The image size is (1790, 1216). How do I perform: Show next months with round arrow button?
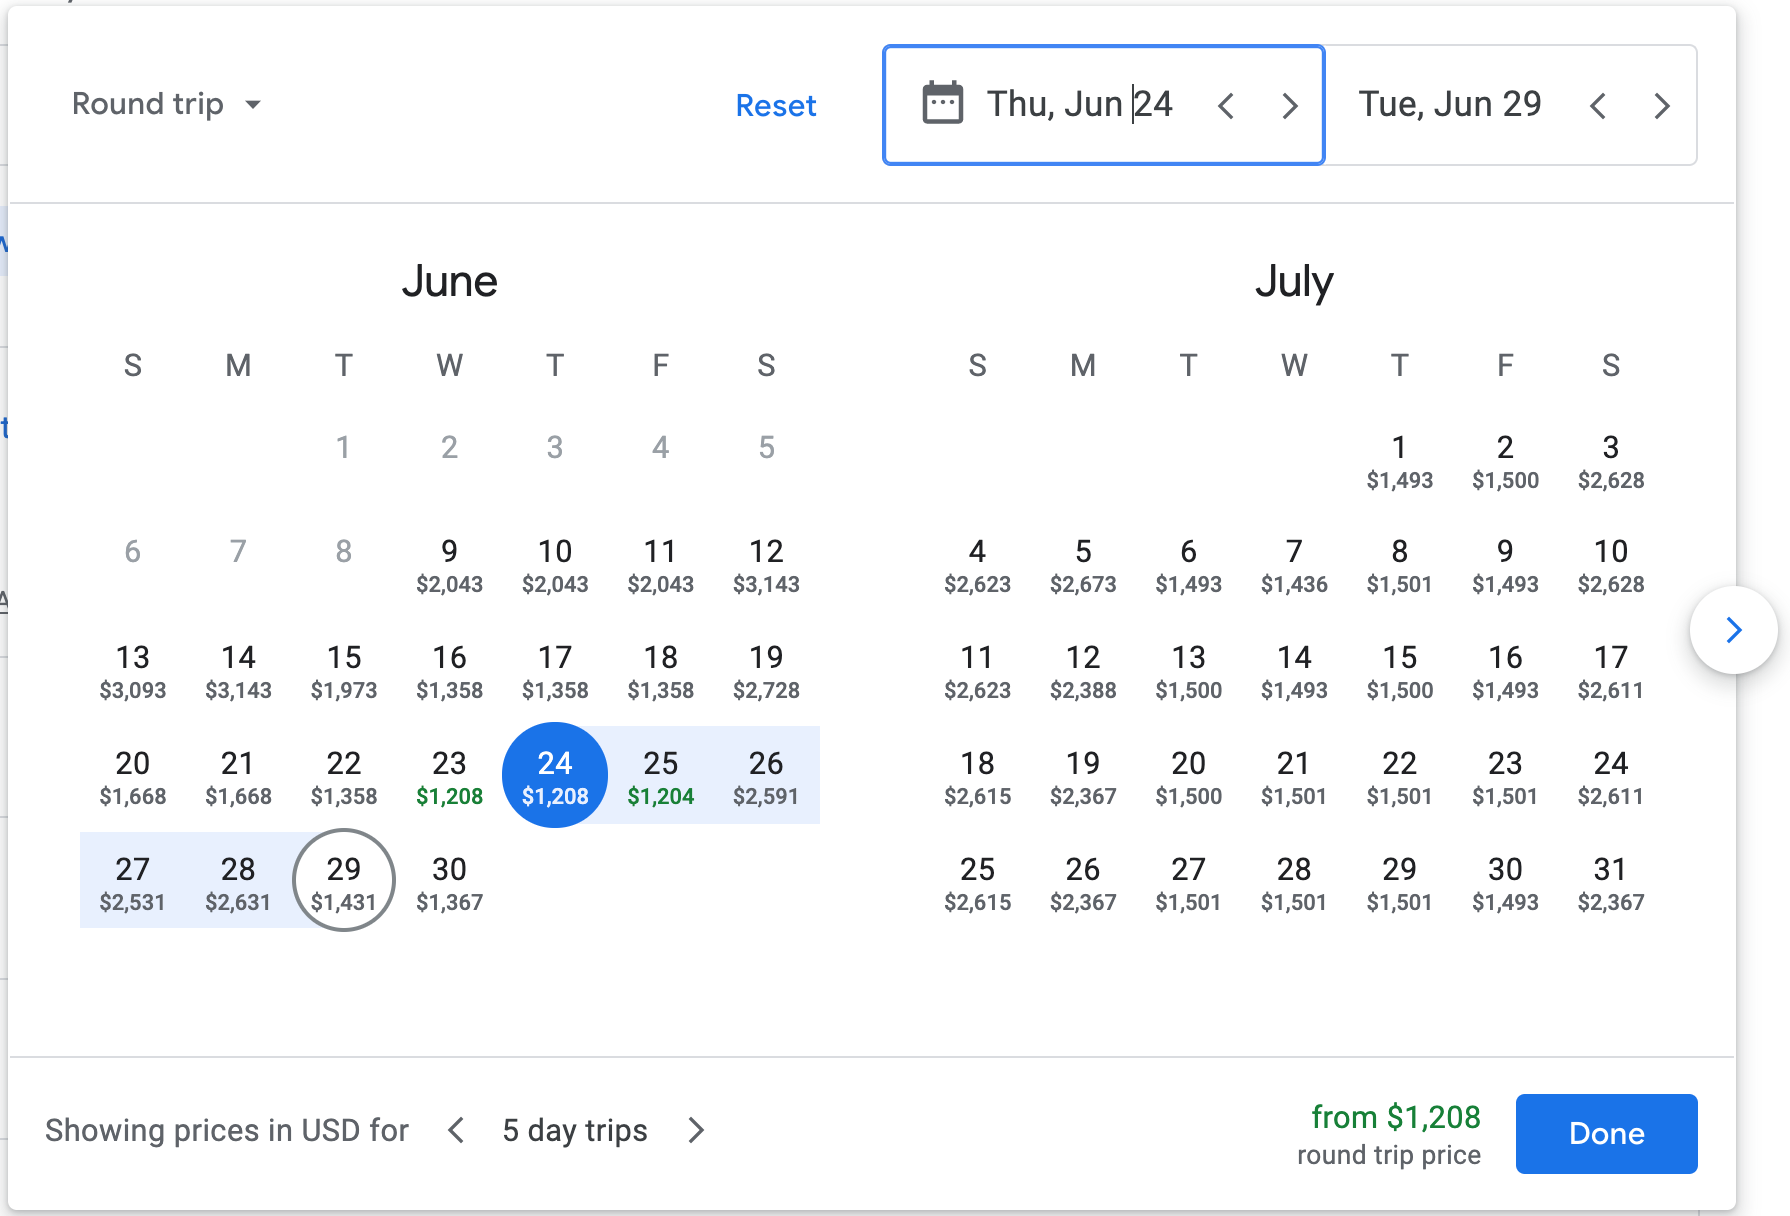coord(1733,630)
